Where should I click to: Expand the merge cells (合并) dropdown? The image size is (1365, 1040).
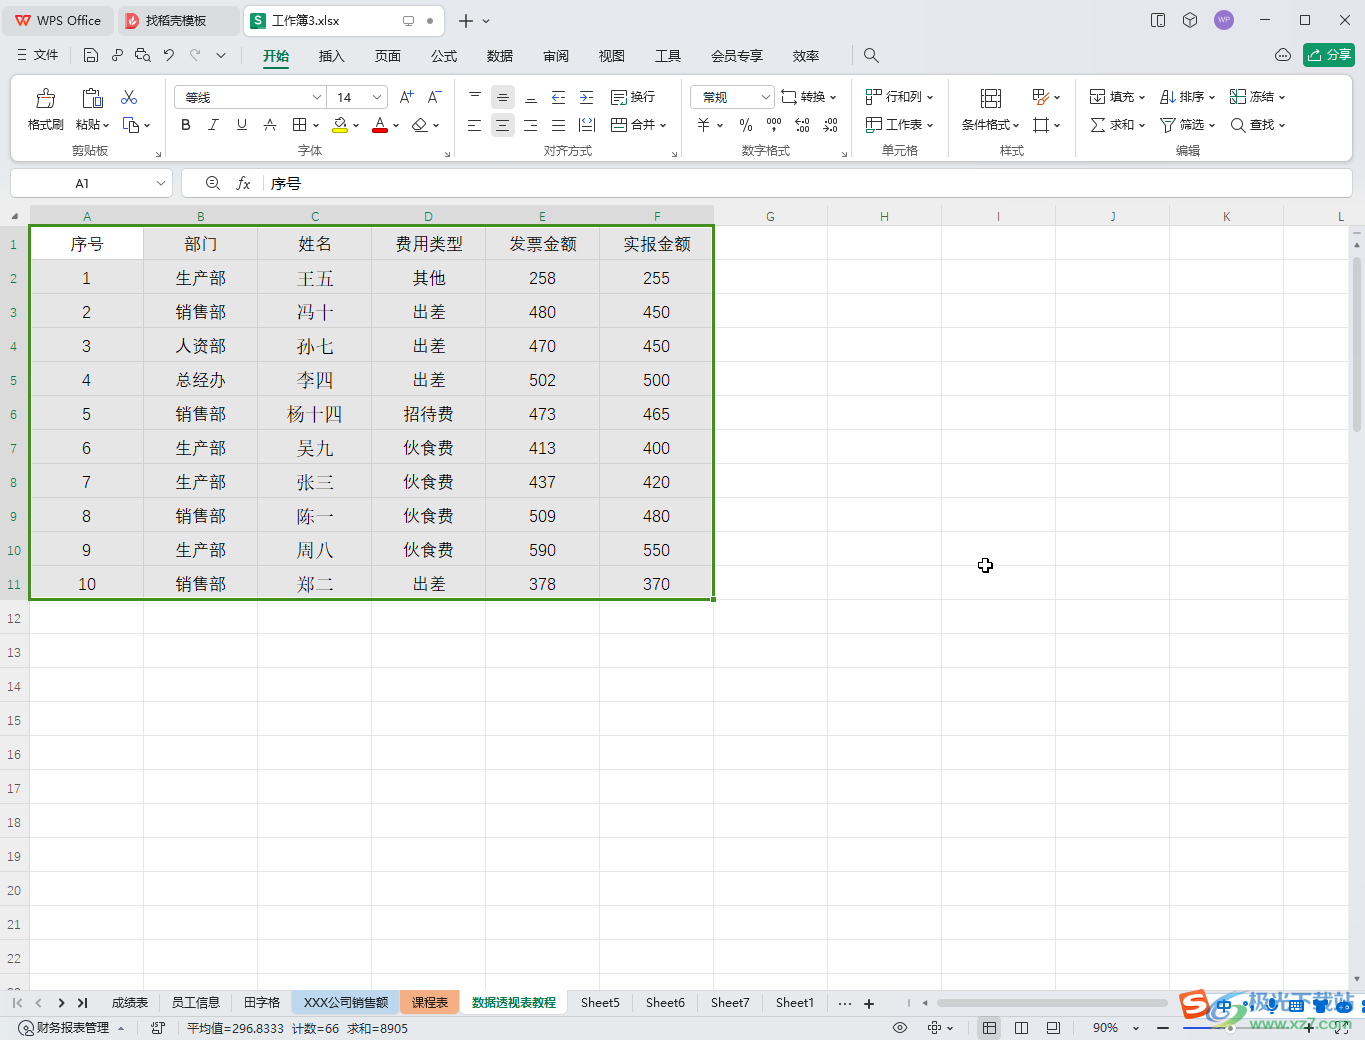pyautogui.click(x=663, y=125)
